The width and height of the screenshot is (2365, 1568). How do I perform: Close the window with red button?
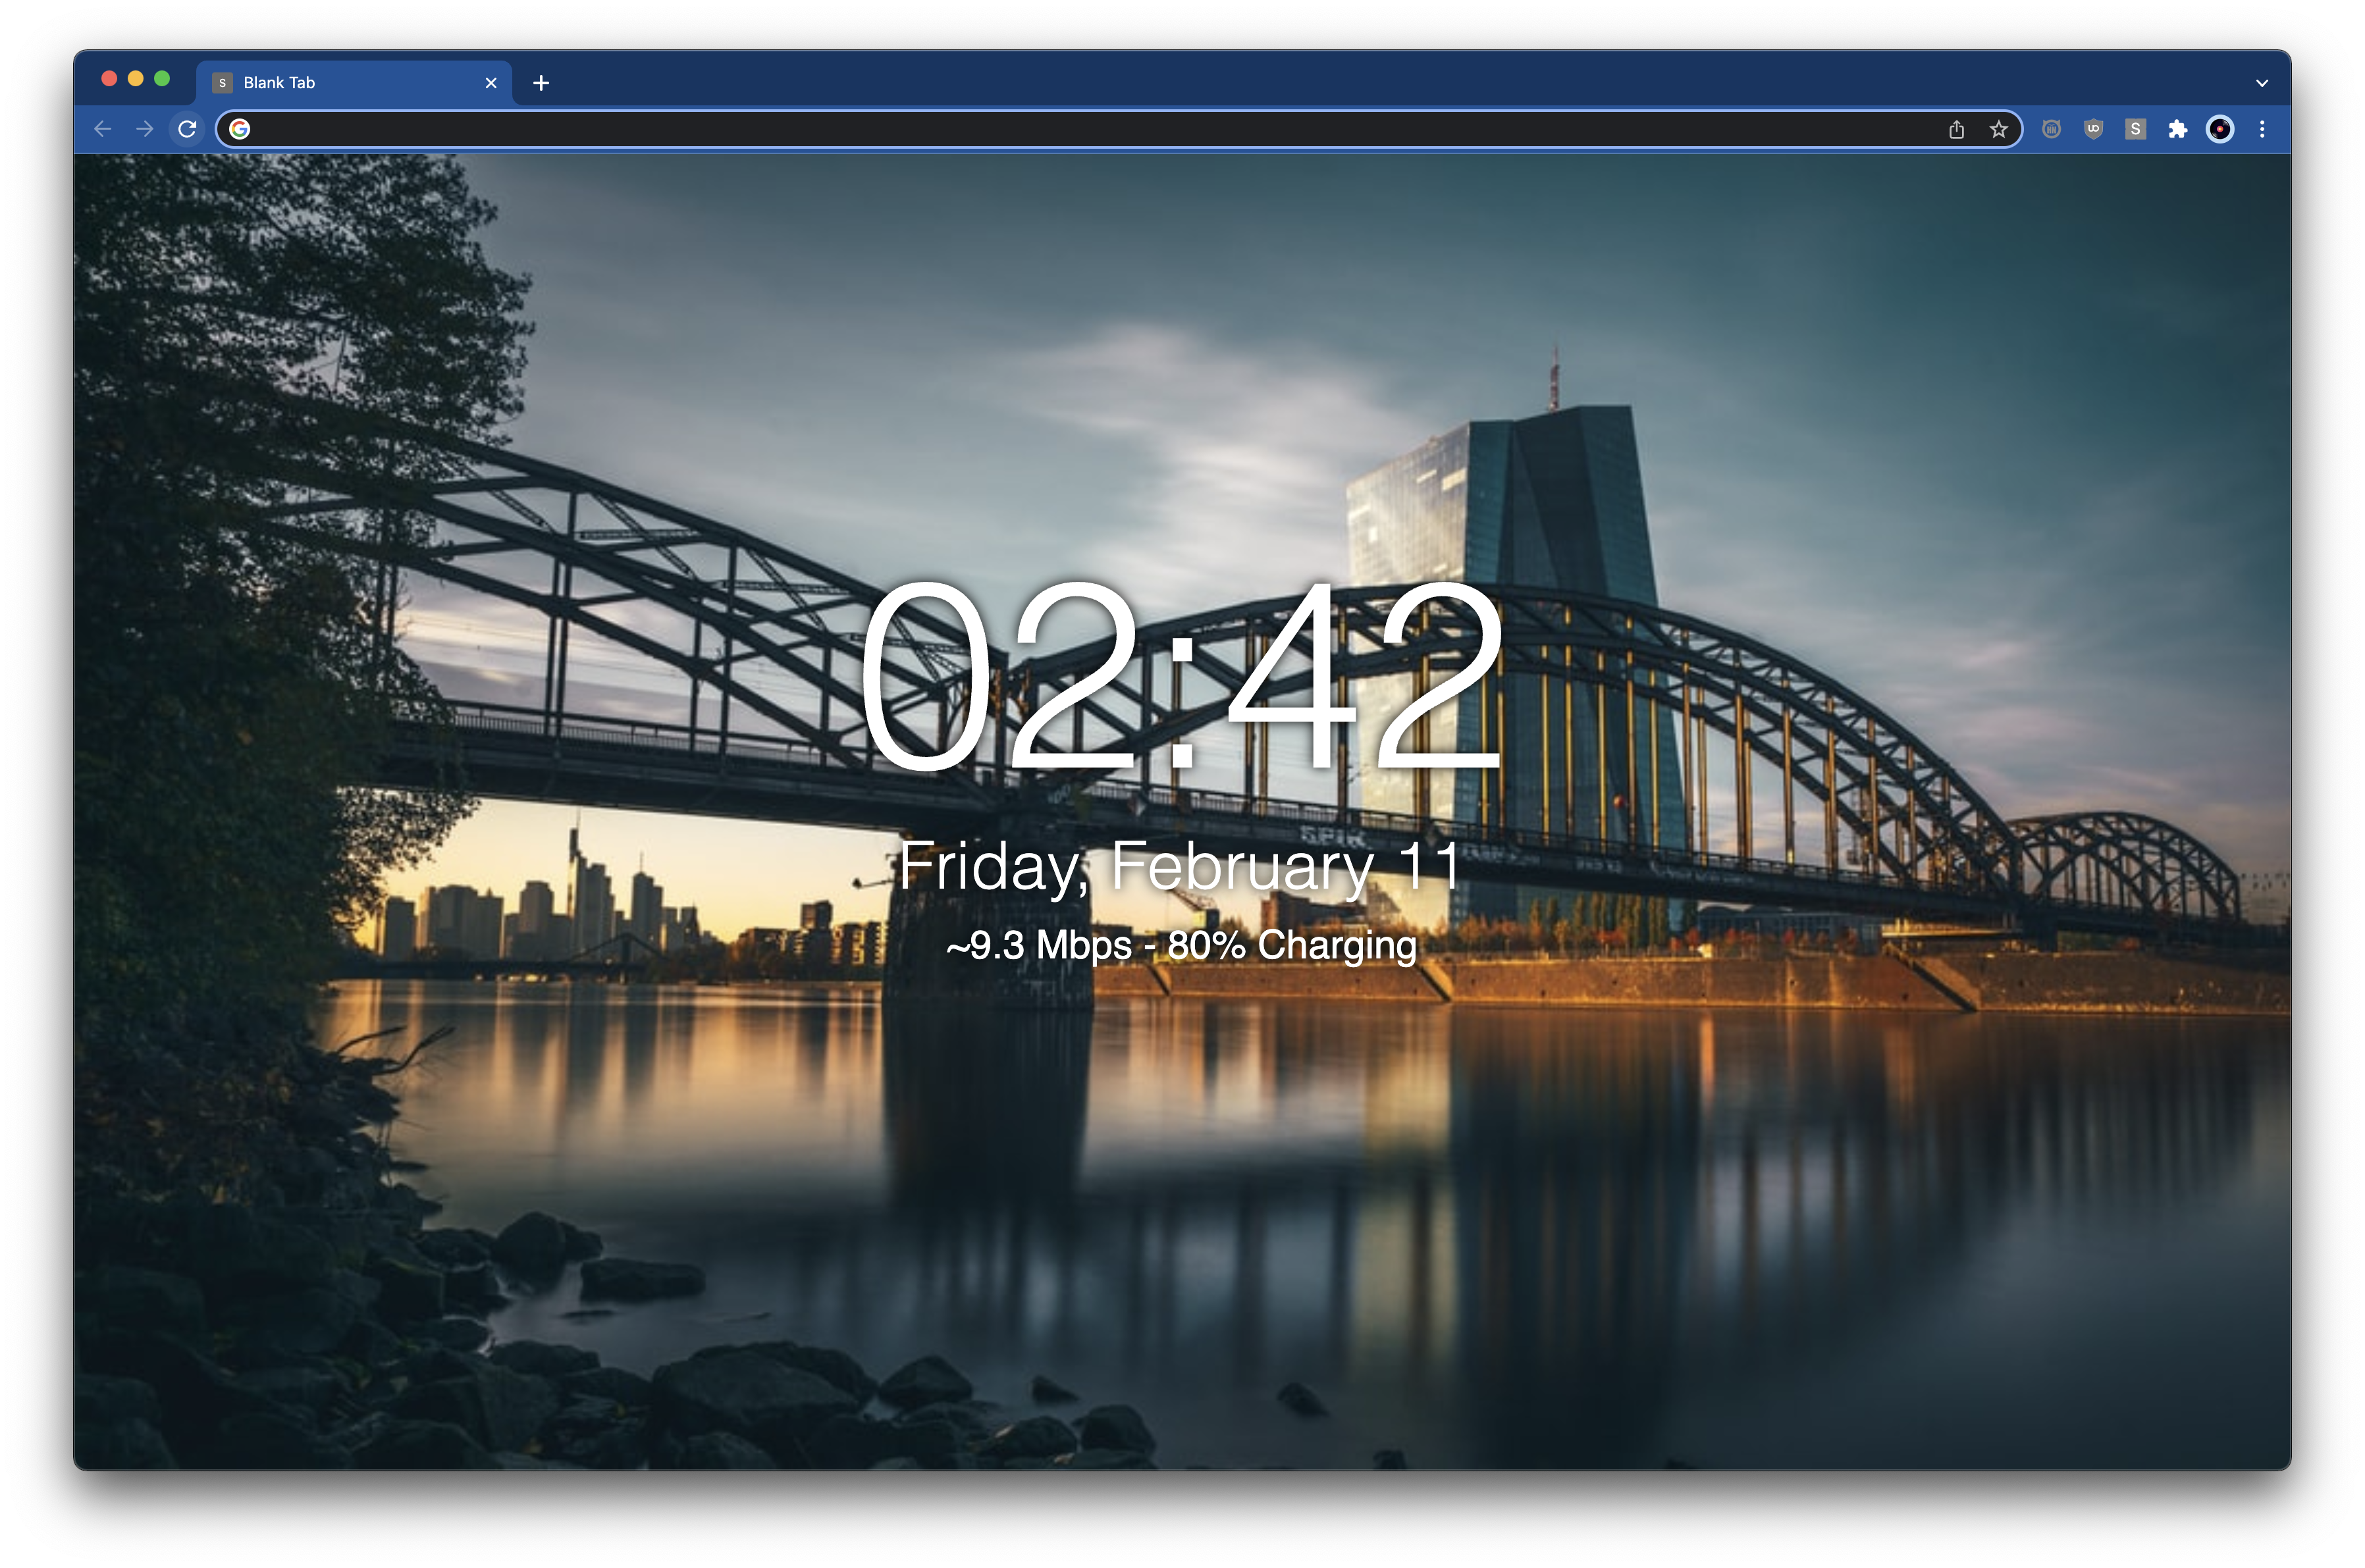(110, 79)
